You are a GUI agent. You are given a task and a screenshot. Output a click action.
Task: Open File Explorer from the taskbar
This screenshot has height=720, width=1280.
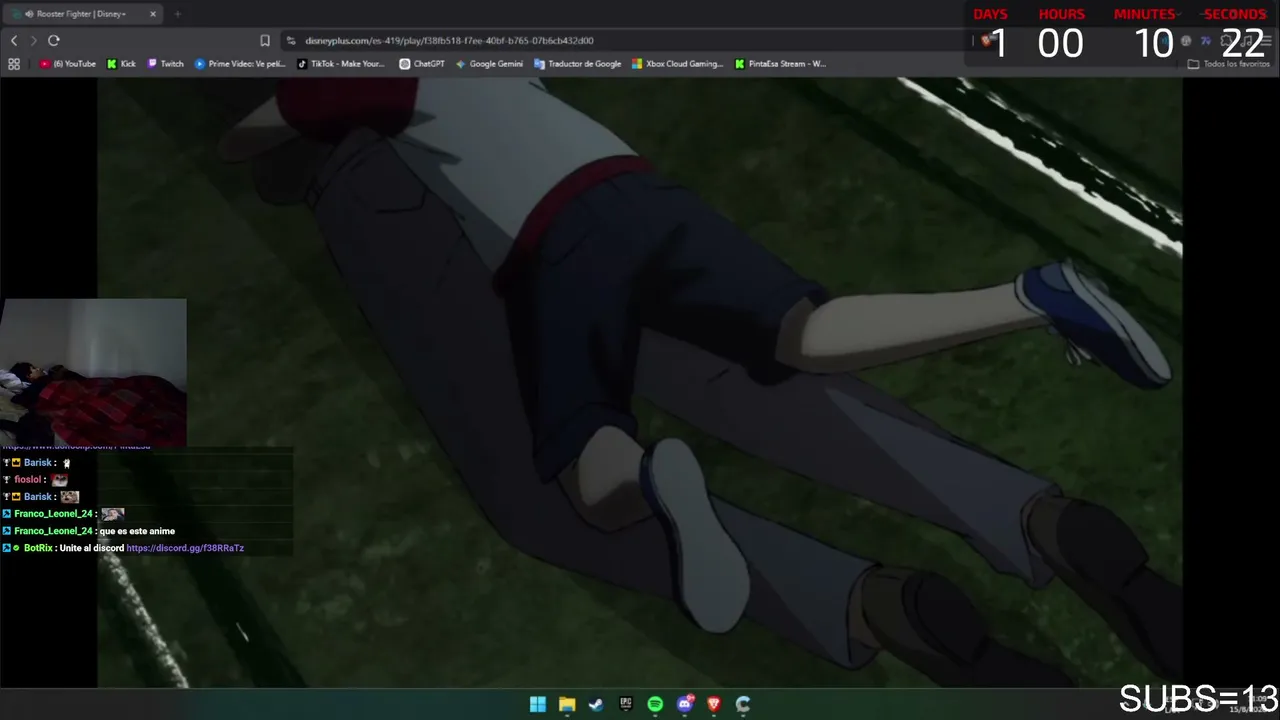(x=567, y=704)
